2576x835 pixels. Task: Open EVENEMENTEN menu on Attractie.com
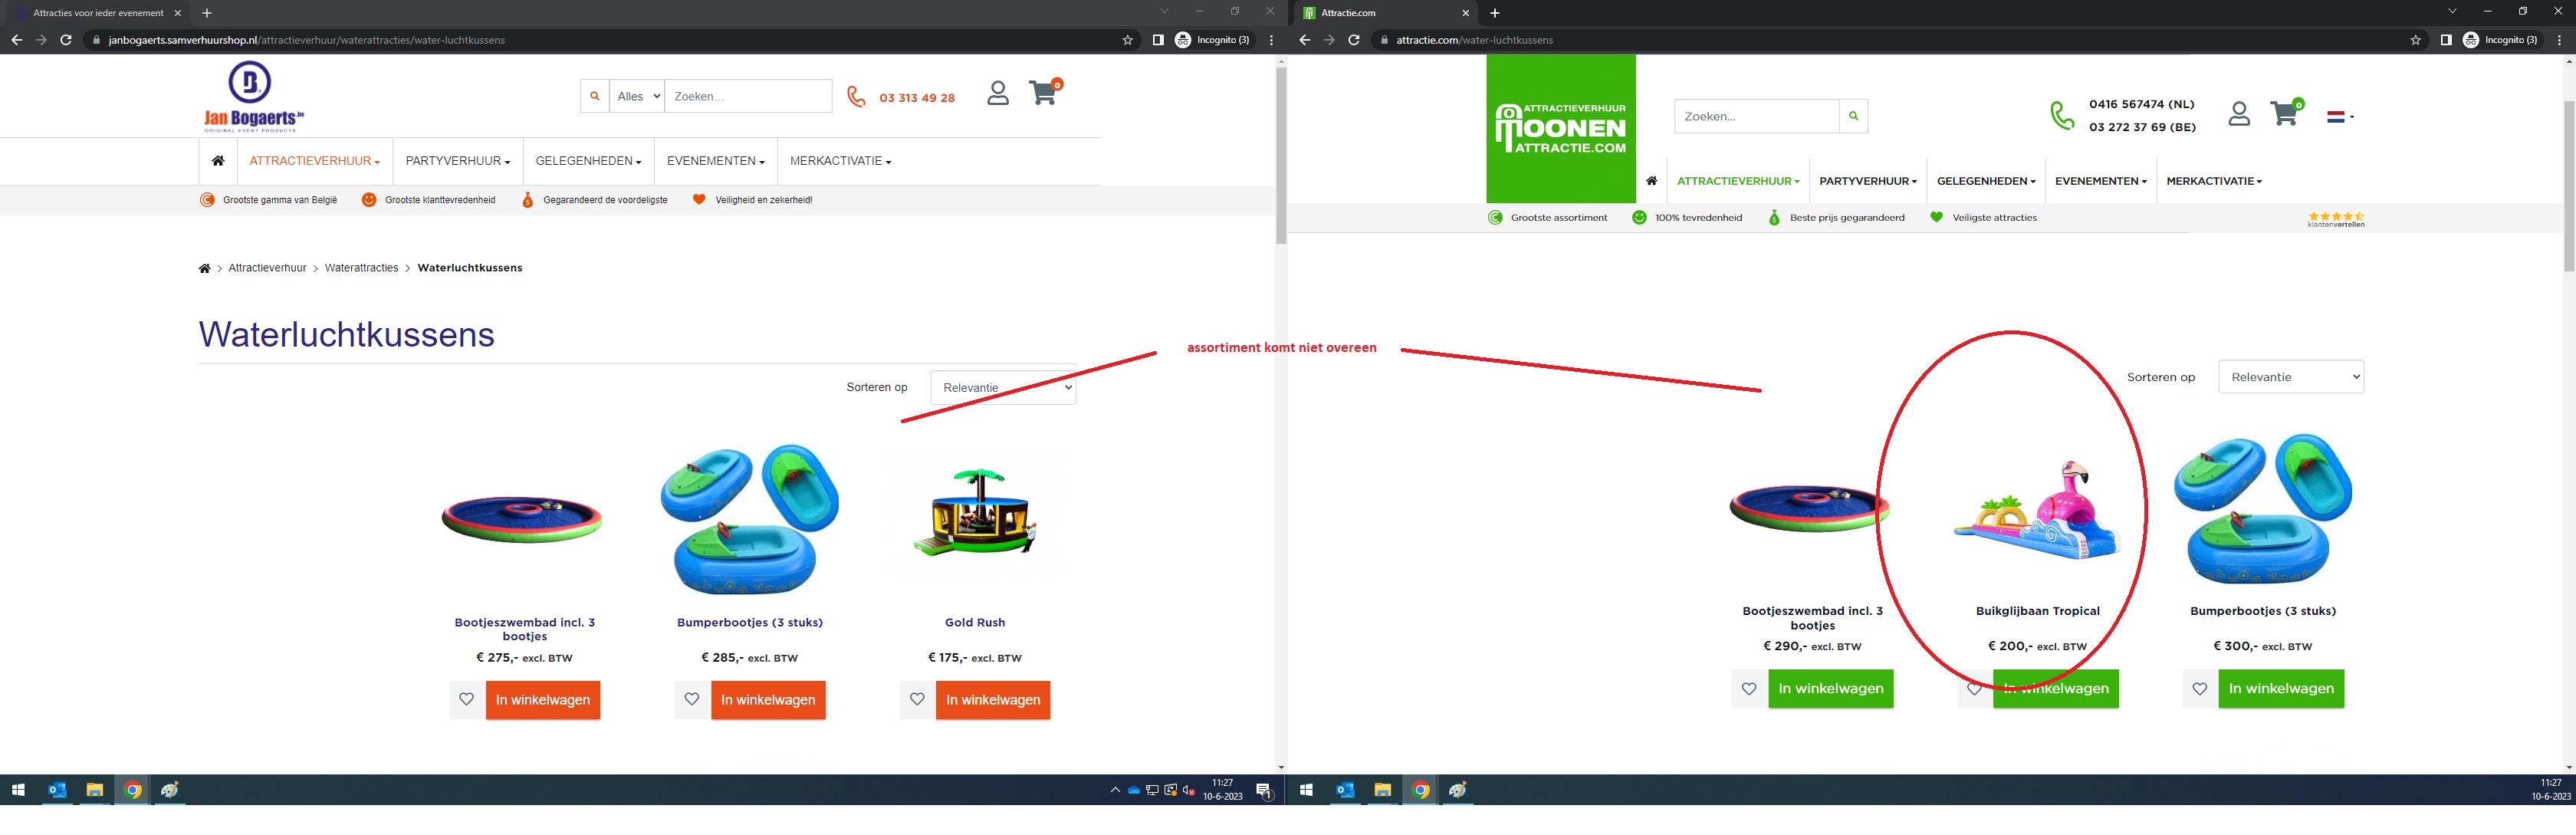2101,181
